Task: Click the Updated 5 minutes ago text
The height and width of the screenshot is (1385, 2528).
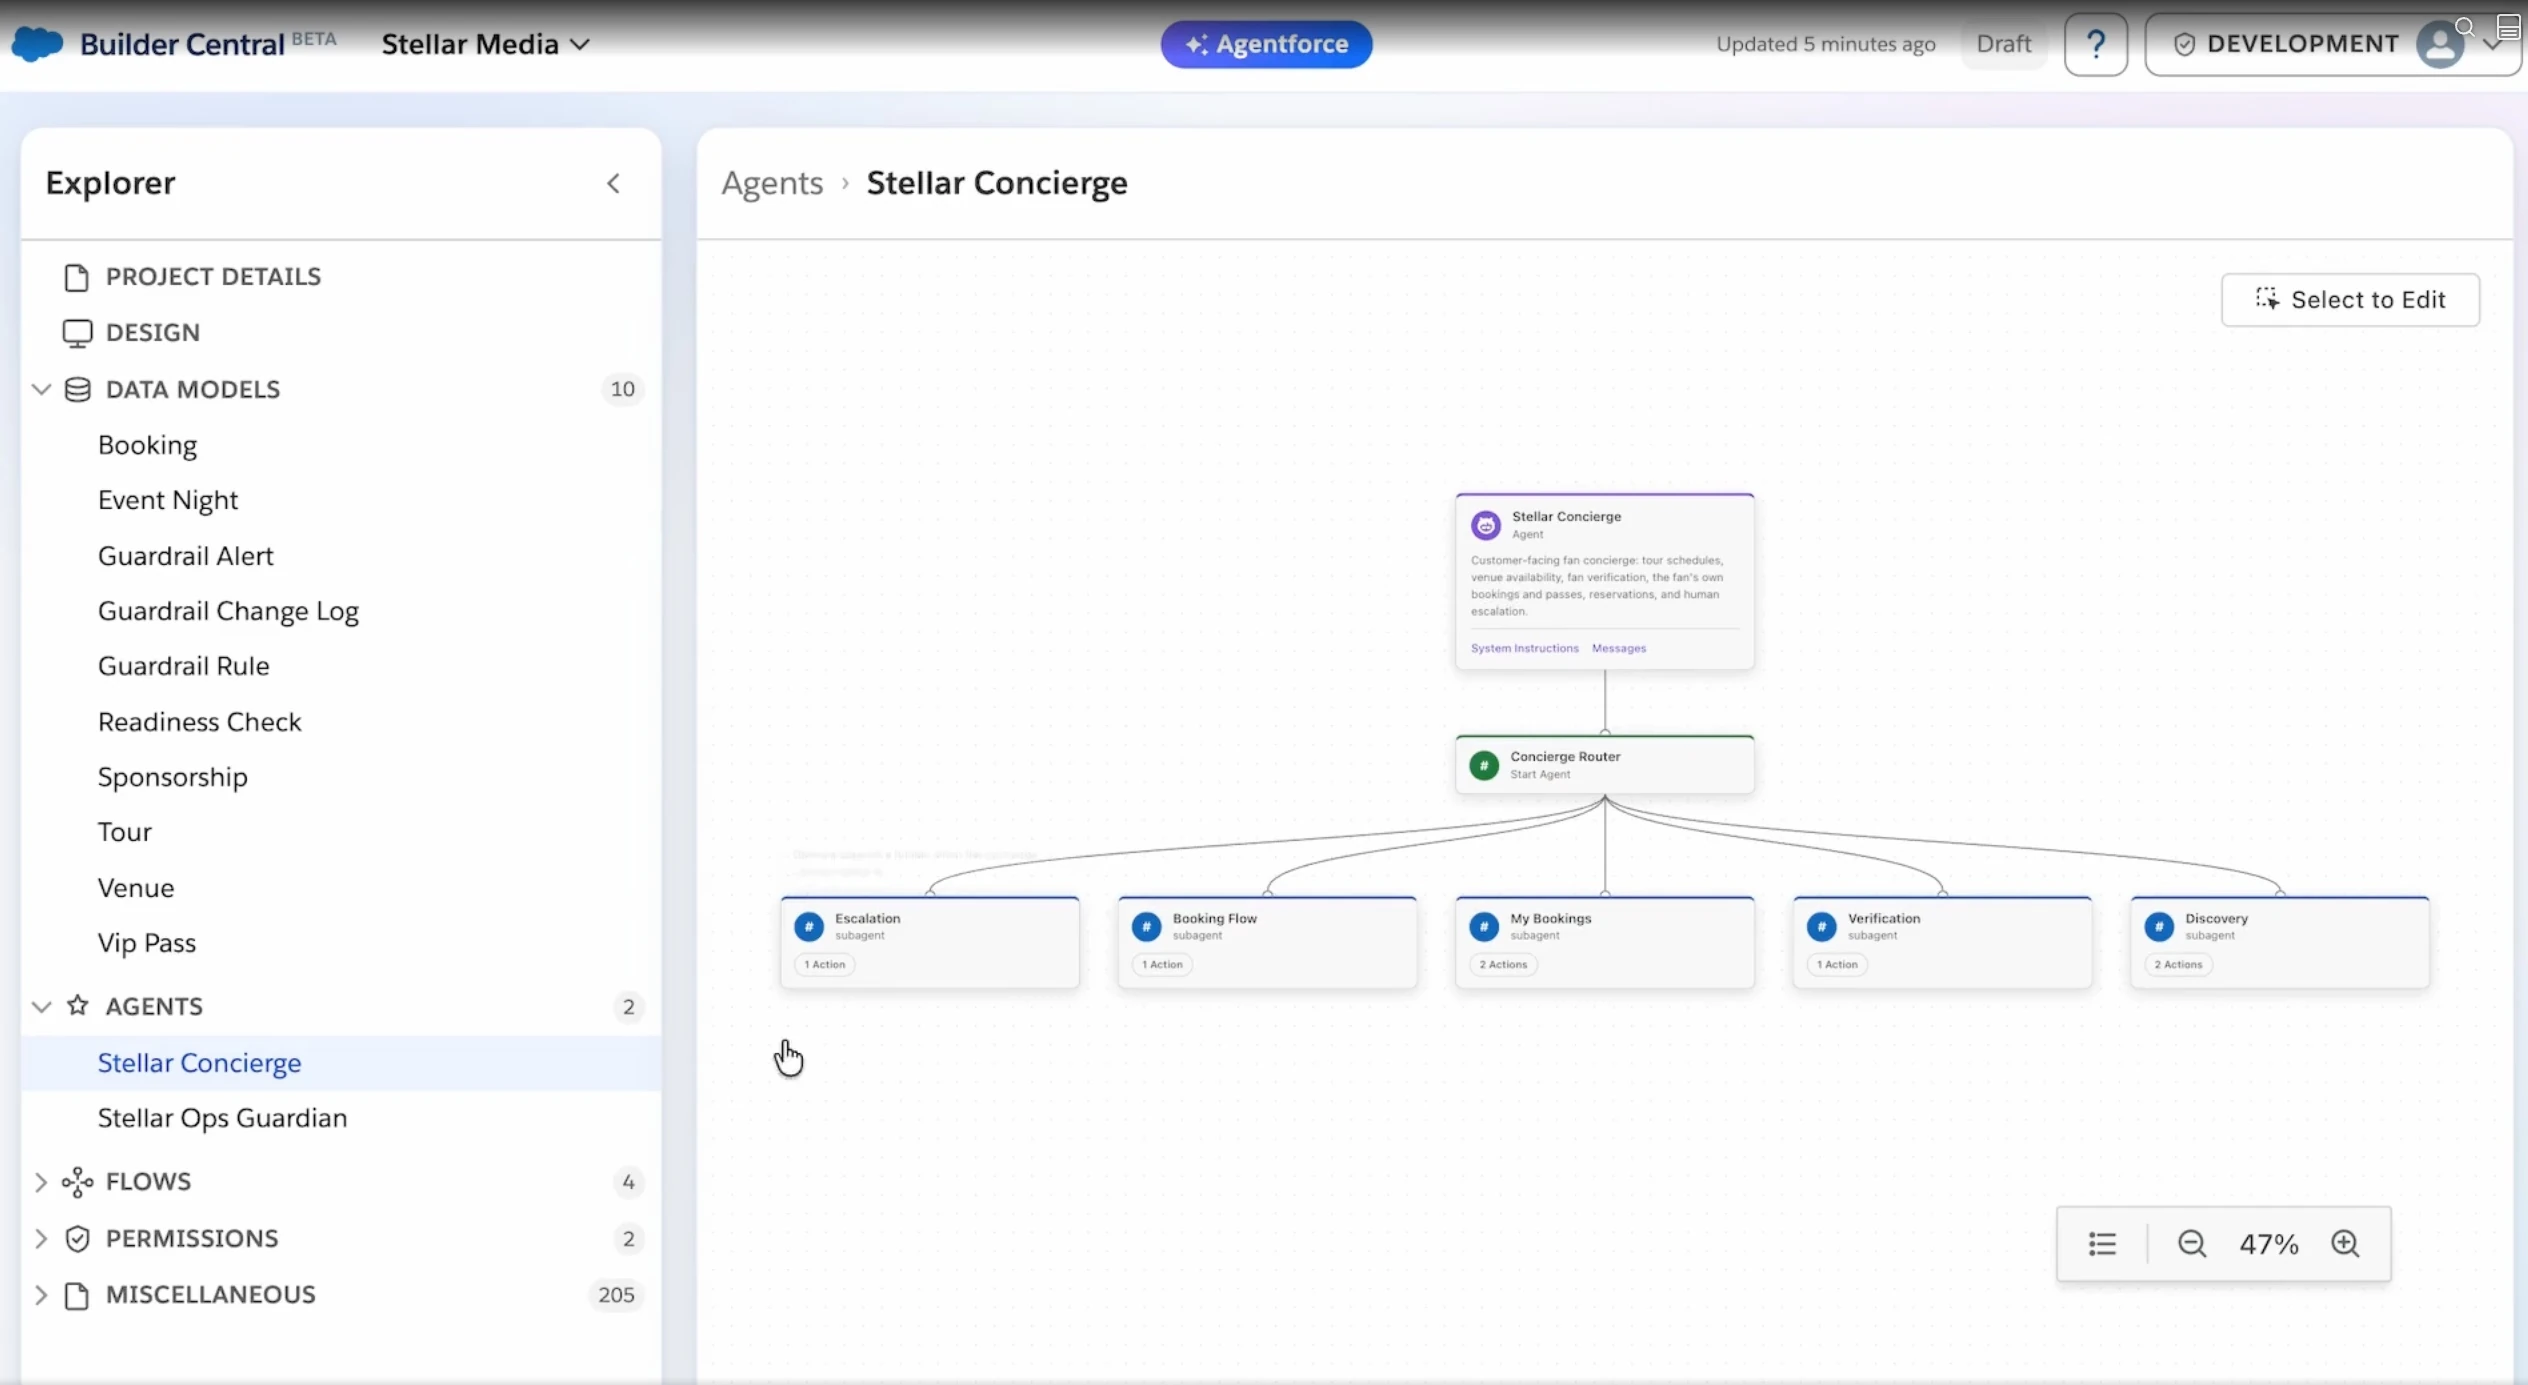Action: click(x=1825, y=44)
